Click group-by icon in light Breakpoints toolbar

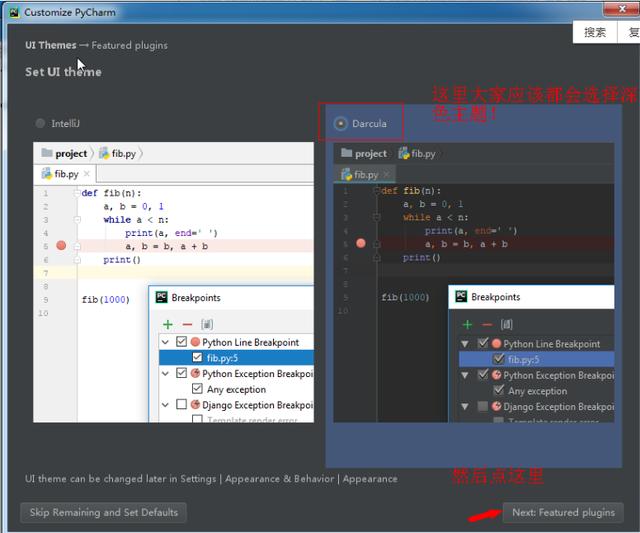pos(207,324)
